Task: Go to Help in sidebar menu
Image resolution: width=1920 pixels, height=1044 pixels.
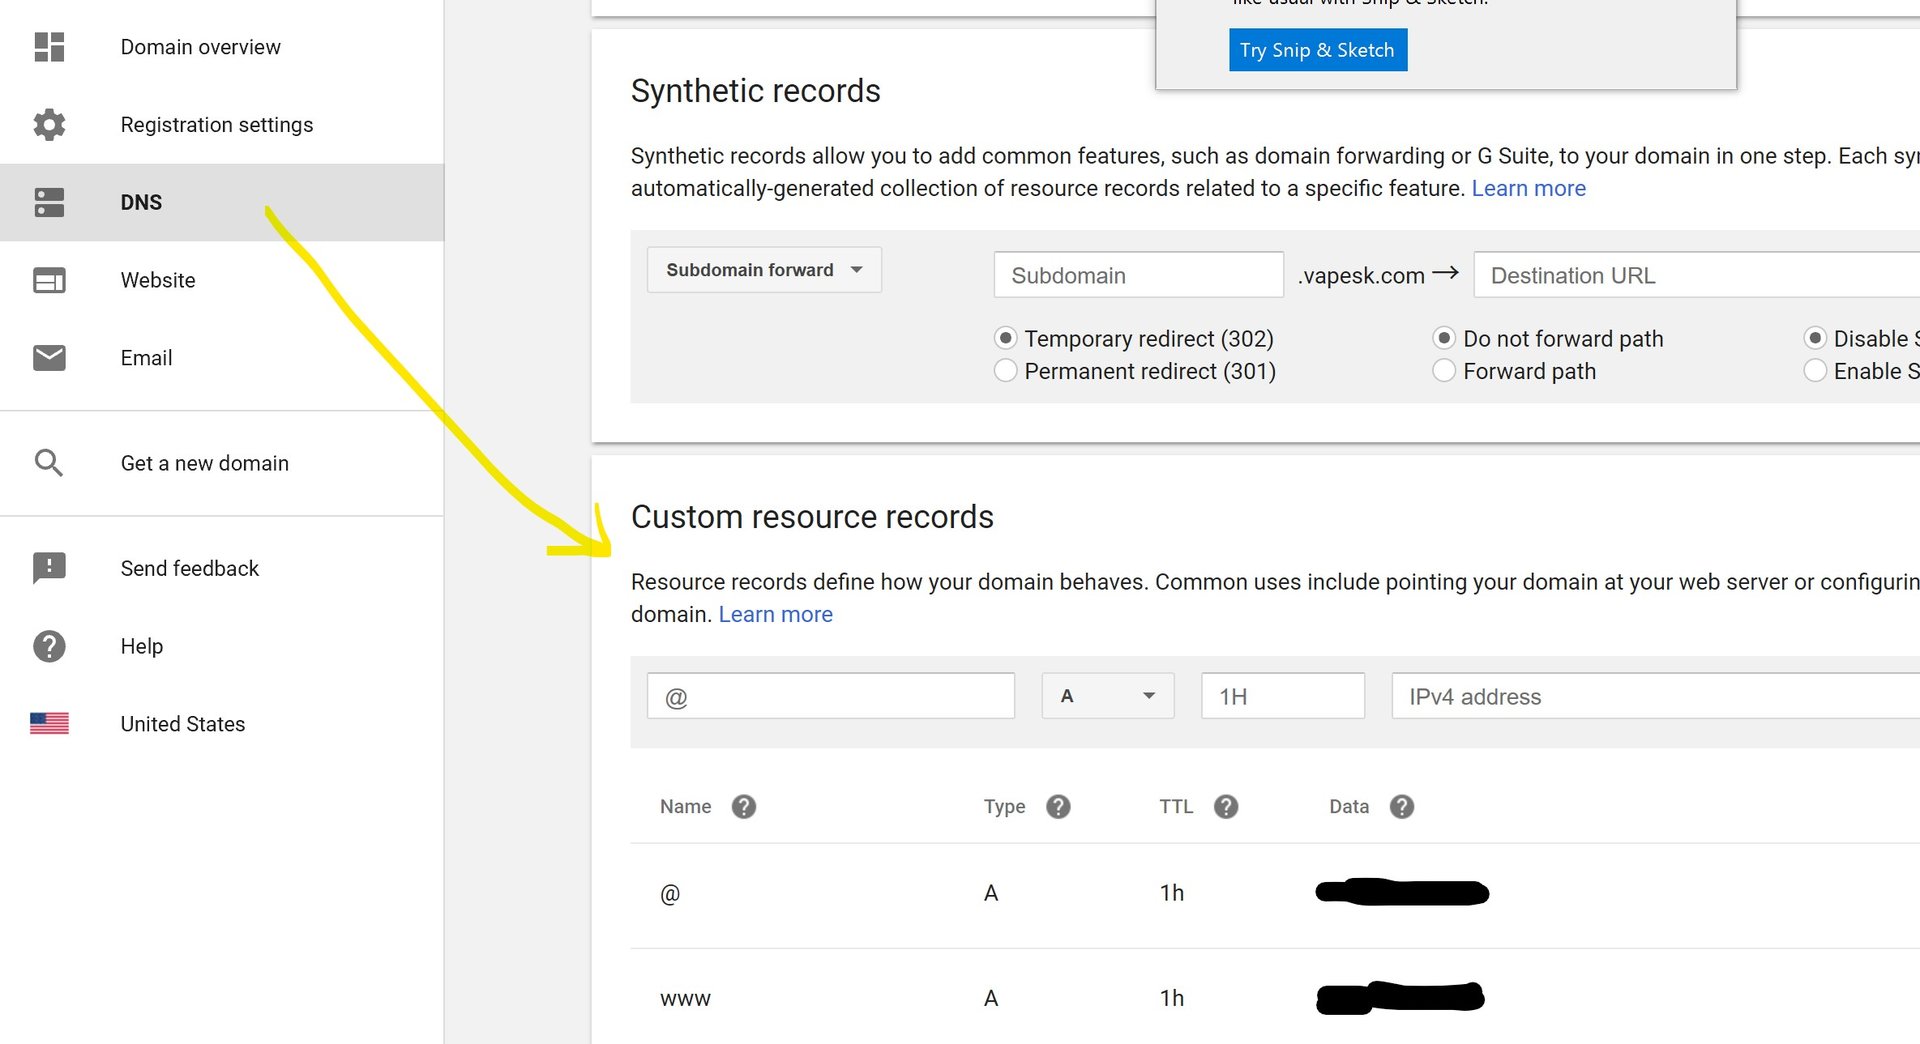Action: (x=142, y=646)
